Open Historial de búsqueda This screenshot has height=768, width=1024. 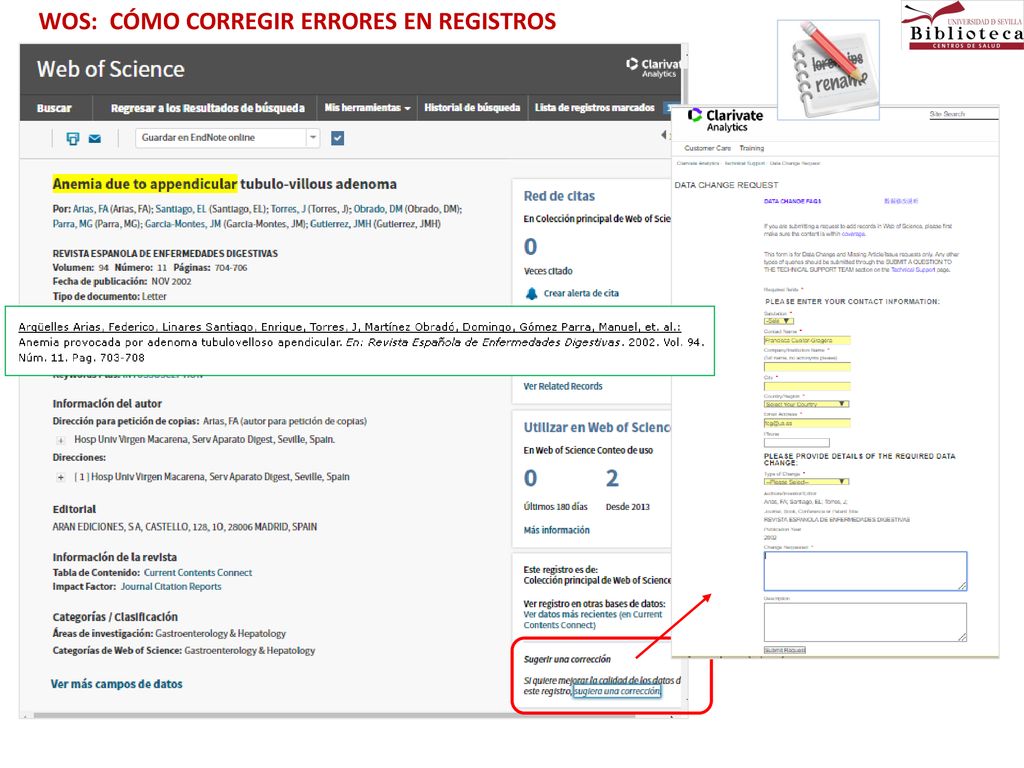(x=472, y=107)
